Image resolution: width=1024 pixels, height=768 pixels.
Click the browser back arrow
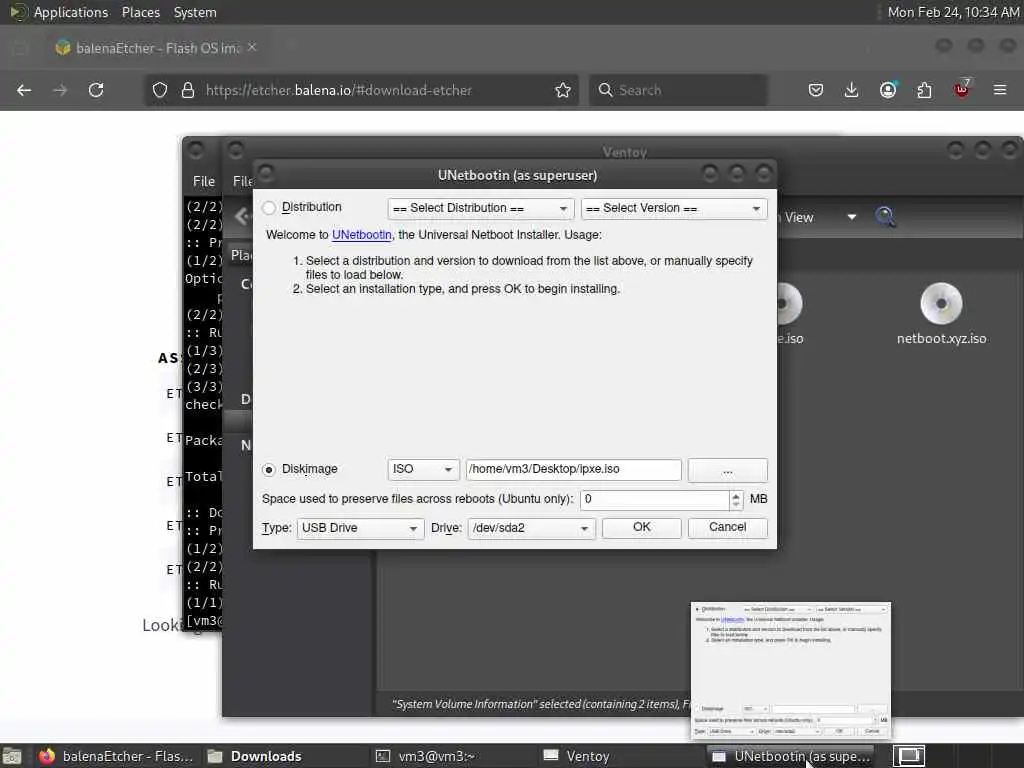coord(24,90)
